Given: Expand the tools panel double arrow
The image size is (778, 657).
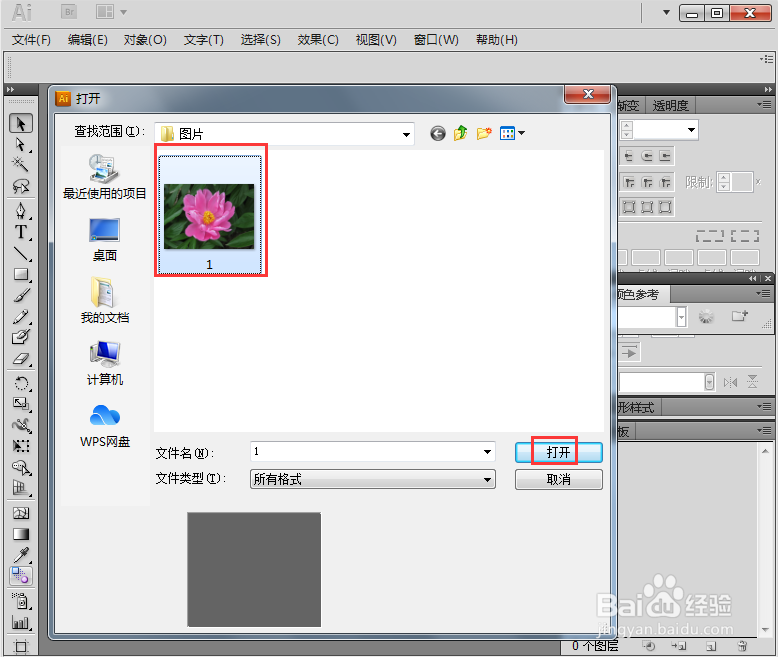Looking at the screenshot, I should [x=10, y=89].
